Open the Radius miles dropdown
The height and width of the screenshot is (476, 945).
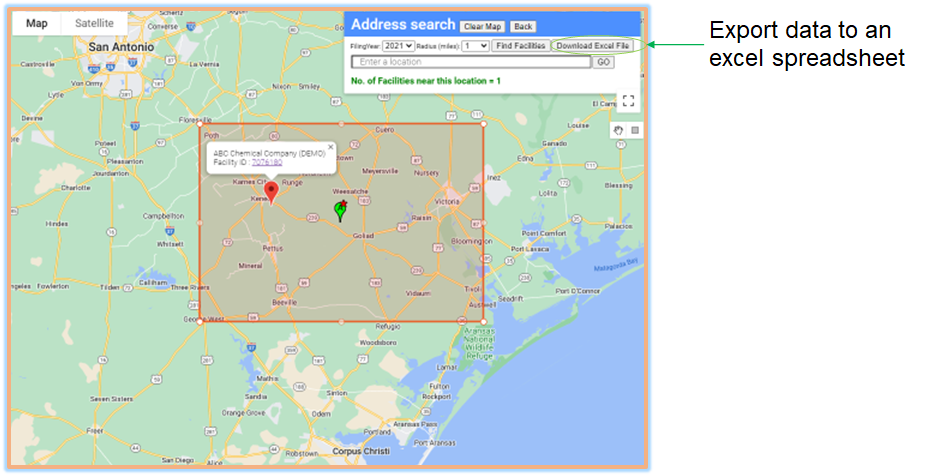click(x=475, y=46)
